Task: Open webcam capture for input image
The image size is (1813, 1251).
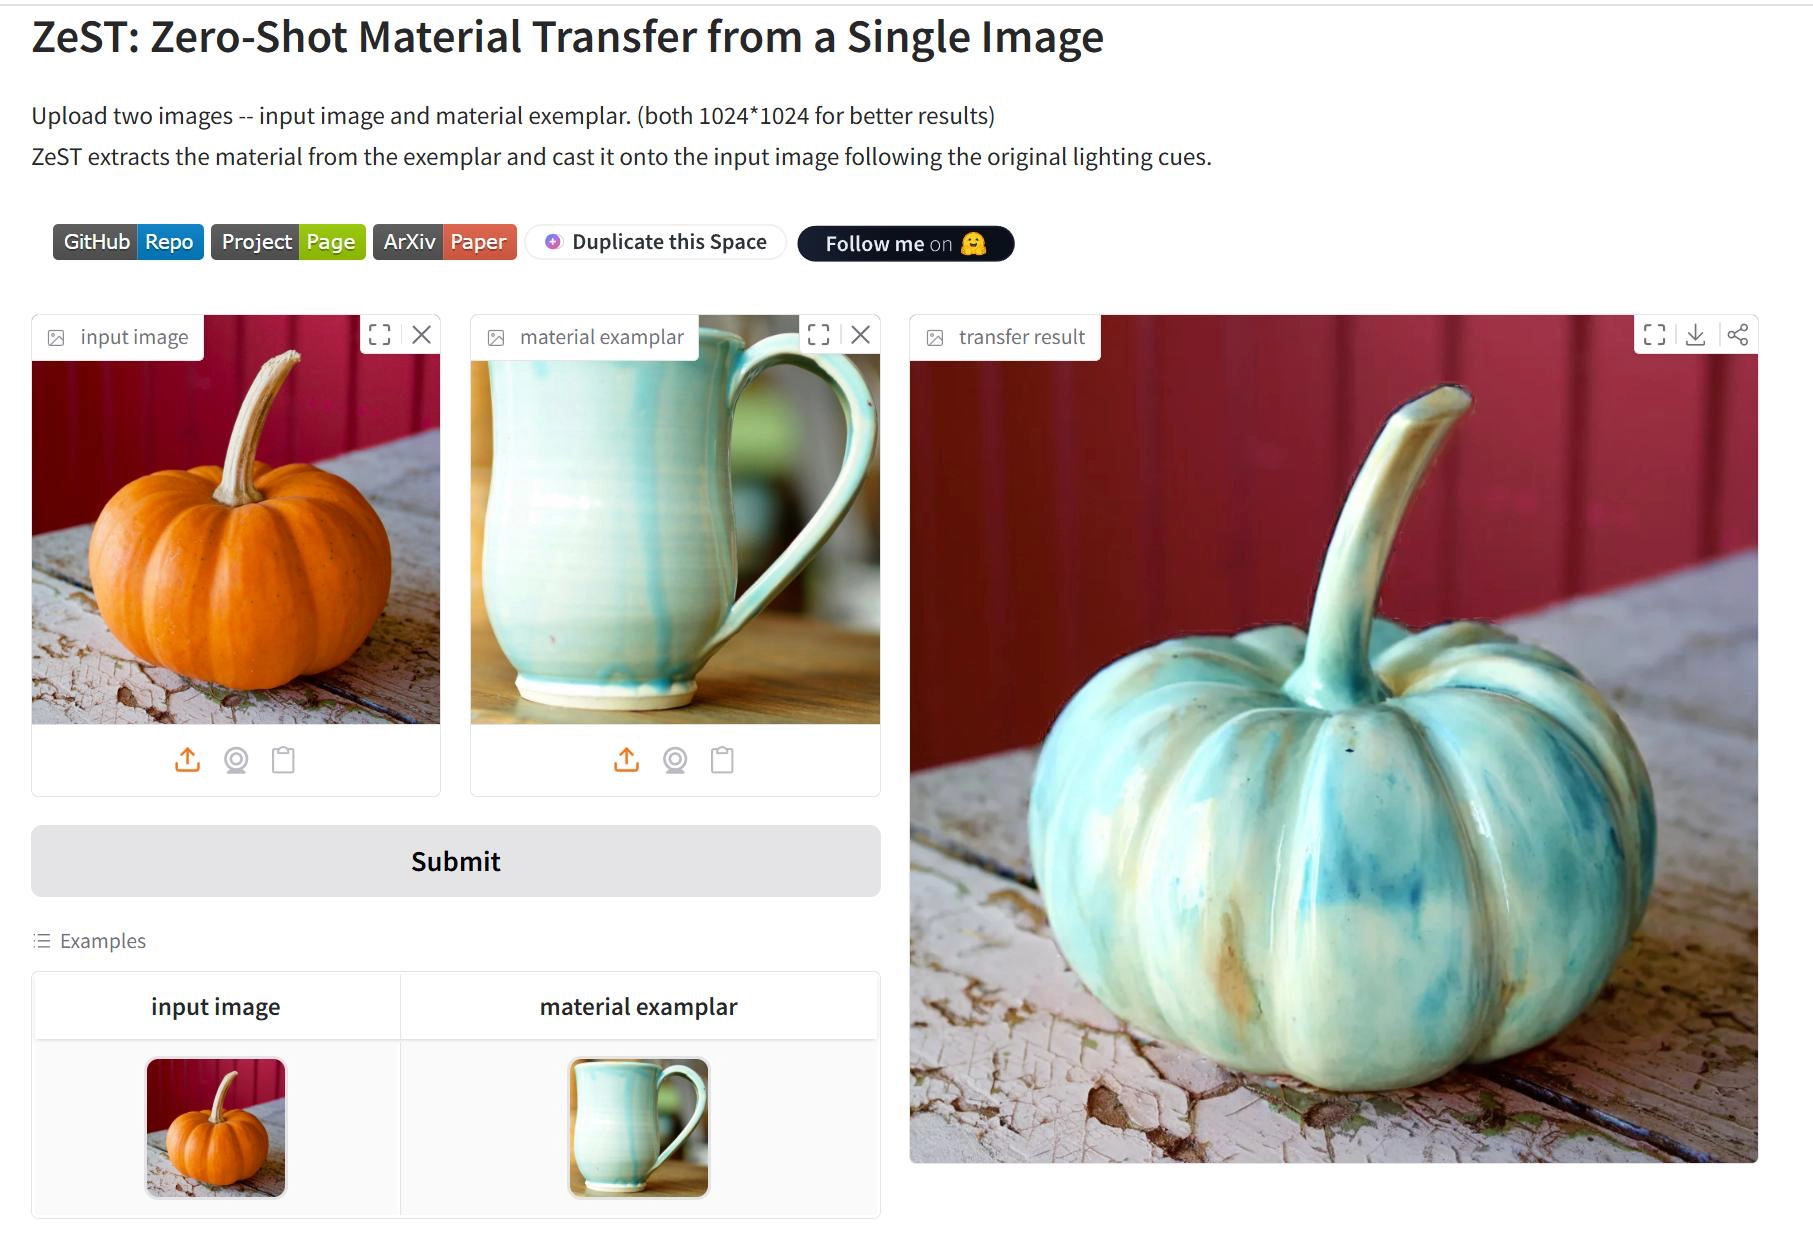Action: (x=236, y=761)
